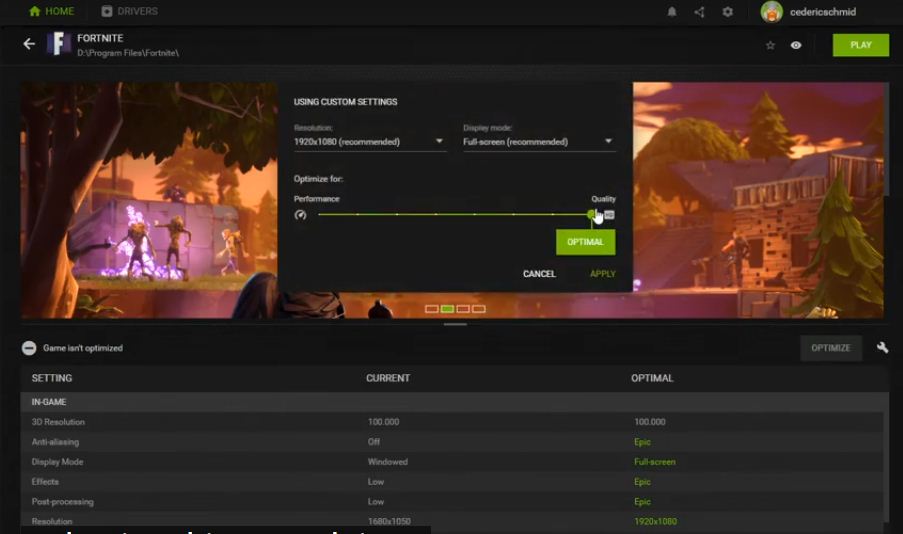
Task: Apply the custom settings
Action: [602, 274]
